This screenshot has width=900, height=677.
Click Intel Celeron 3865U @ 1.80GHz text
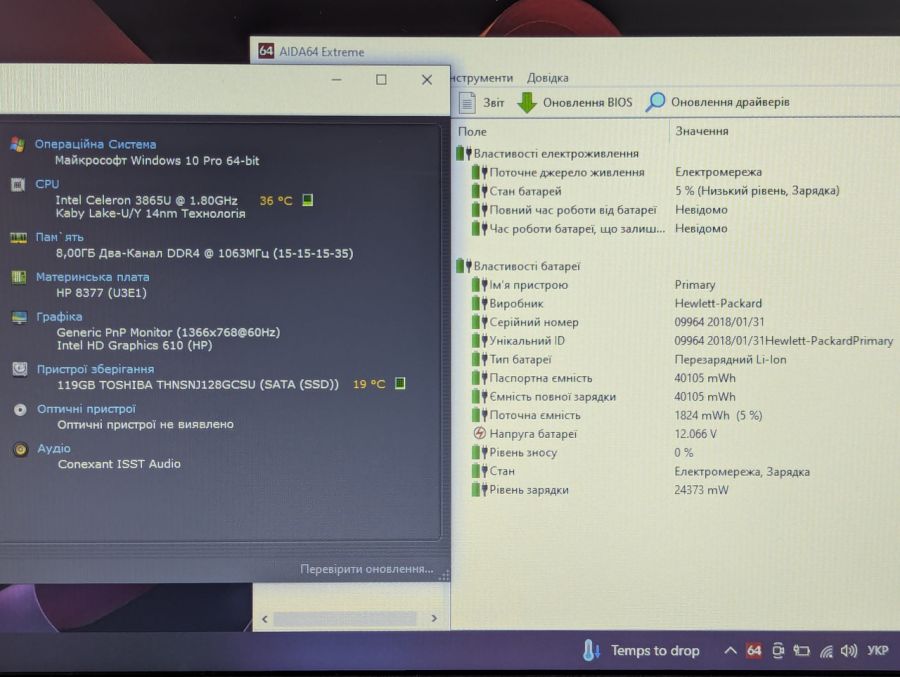click(x=146, y=200)
